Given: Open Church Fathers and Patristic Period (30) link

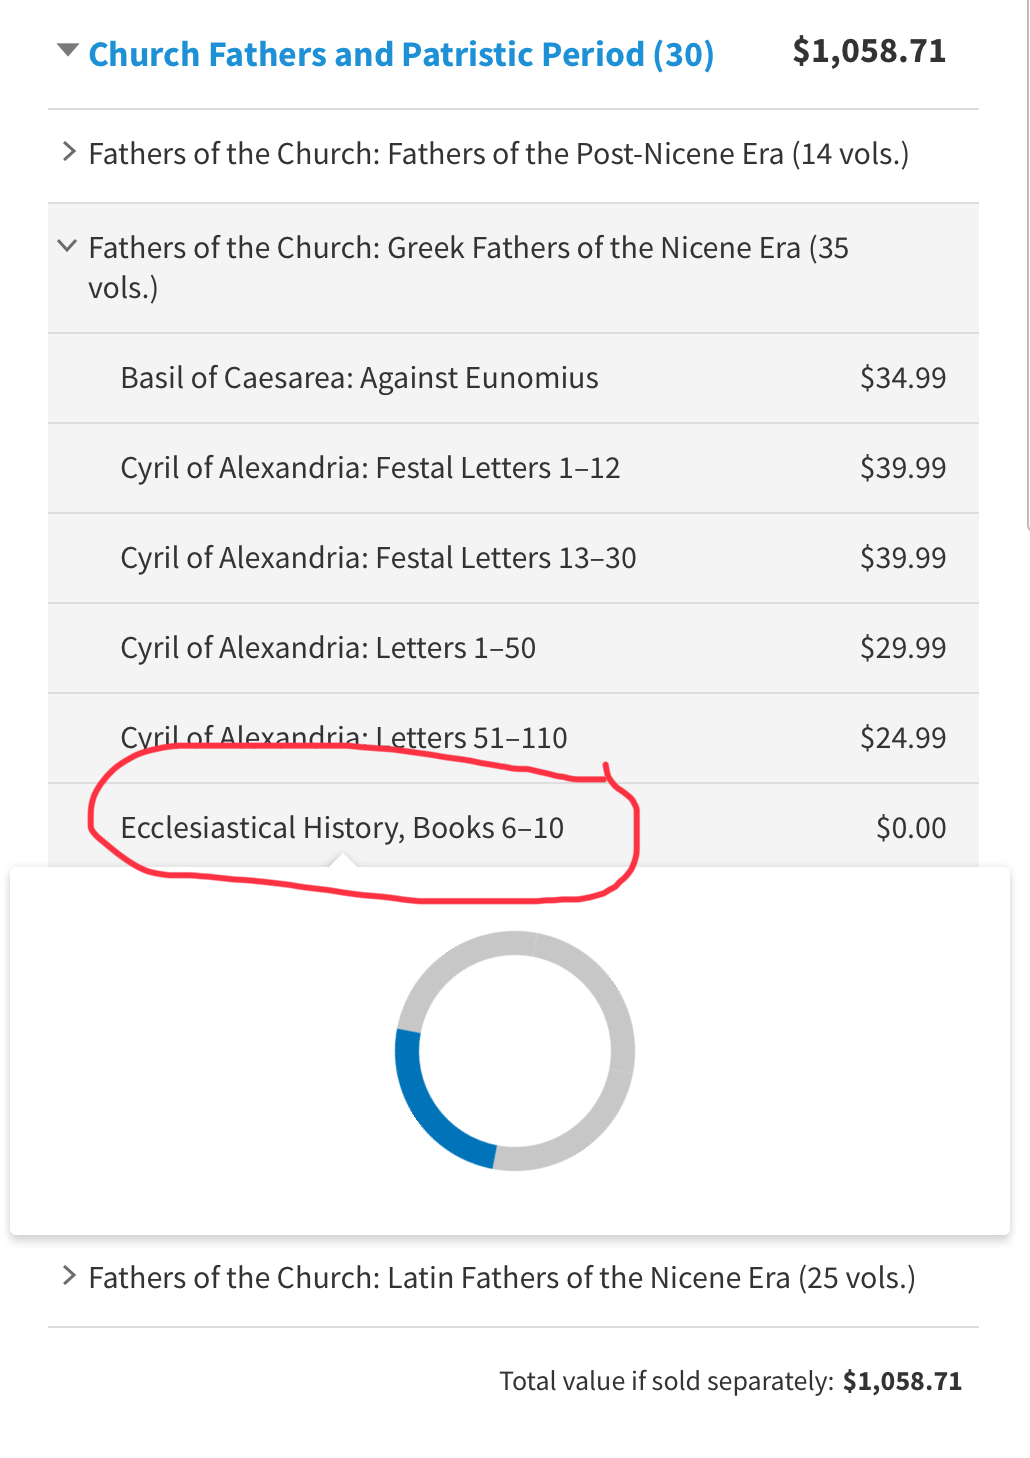Looking at the screenshot, I should point(401,54).
